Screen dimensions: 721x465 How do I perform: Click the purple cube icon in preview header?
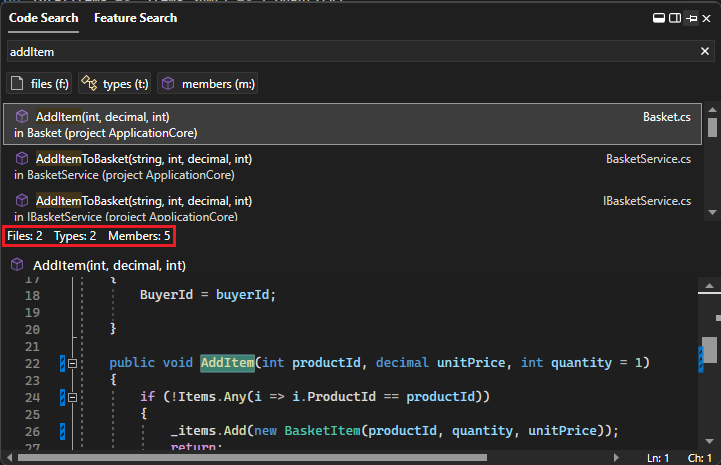pos(17,265)
